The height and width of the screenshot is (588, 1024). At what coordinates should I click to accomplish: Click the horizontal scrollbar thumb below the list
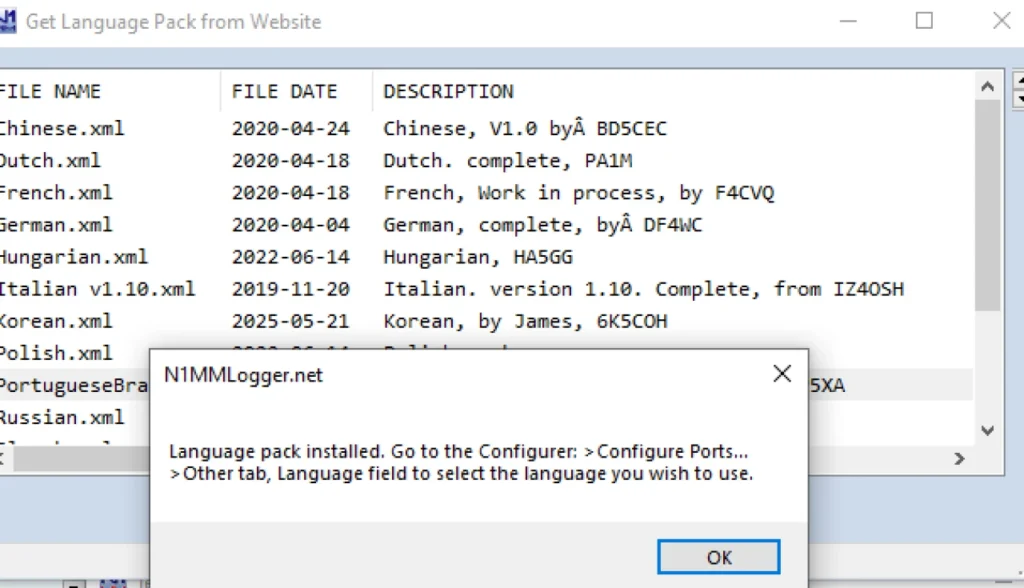(80, 459)
